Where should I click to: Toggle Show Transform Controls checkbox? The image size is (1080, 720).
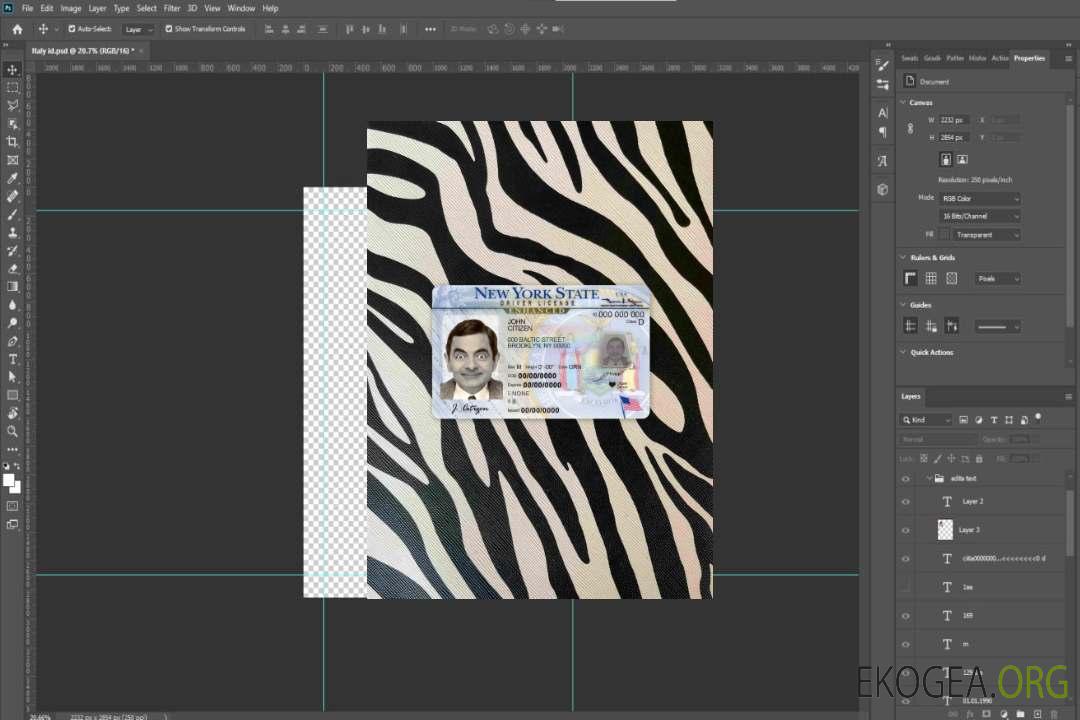(169, 29)
